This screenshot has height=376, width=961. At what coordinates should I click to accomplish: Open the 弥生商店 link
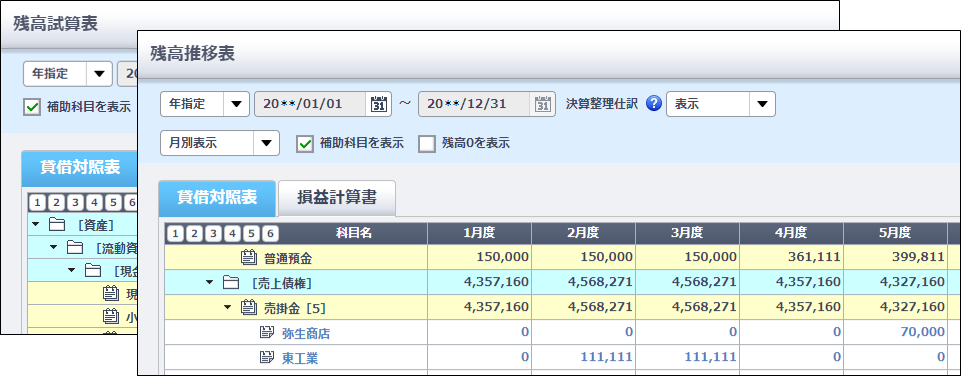click(307, 333)
